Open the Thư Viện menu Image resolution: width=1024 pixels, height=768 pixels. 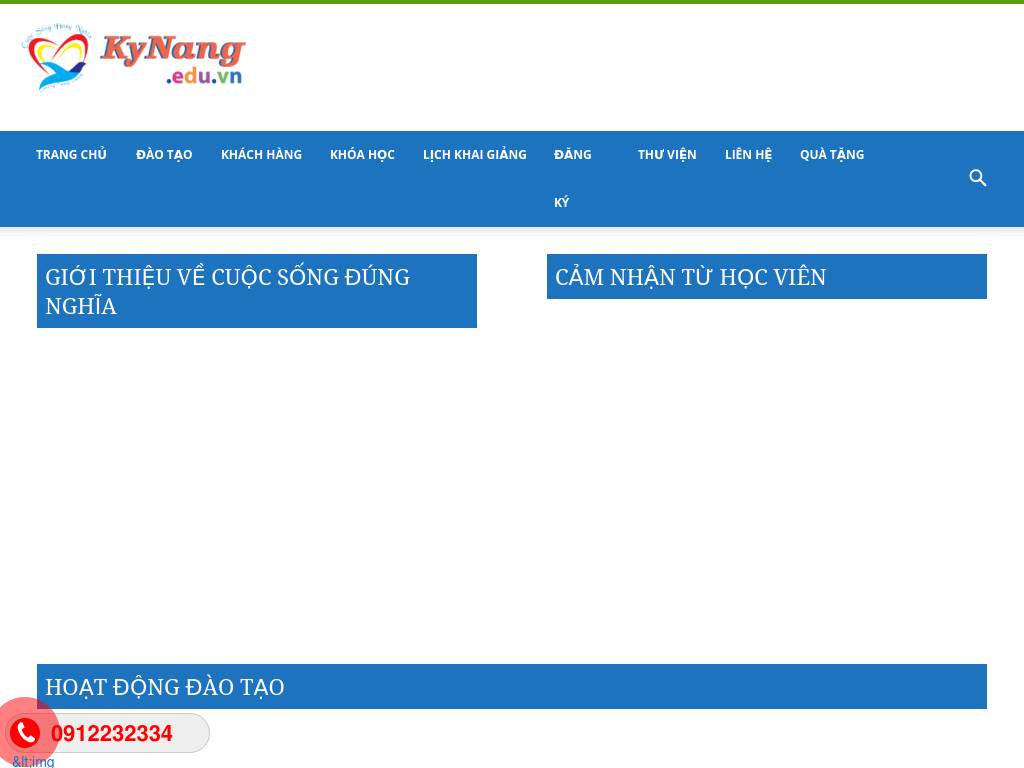pyautogui.click(x=667, y=155)
